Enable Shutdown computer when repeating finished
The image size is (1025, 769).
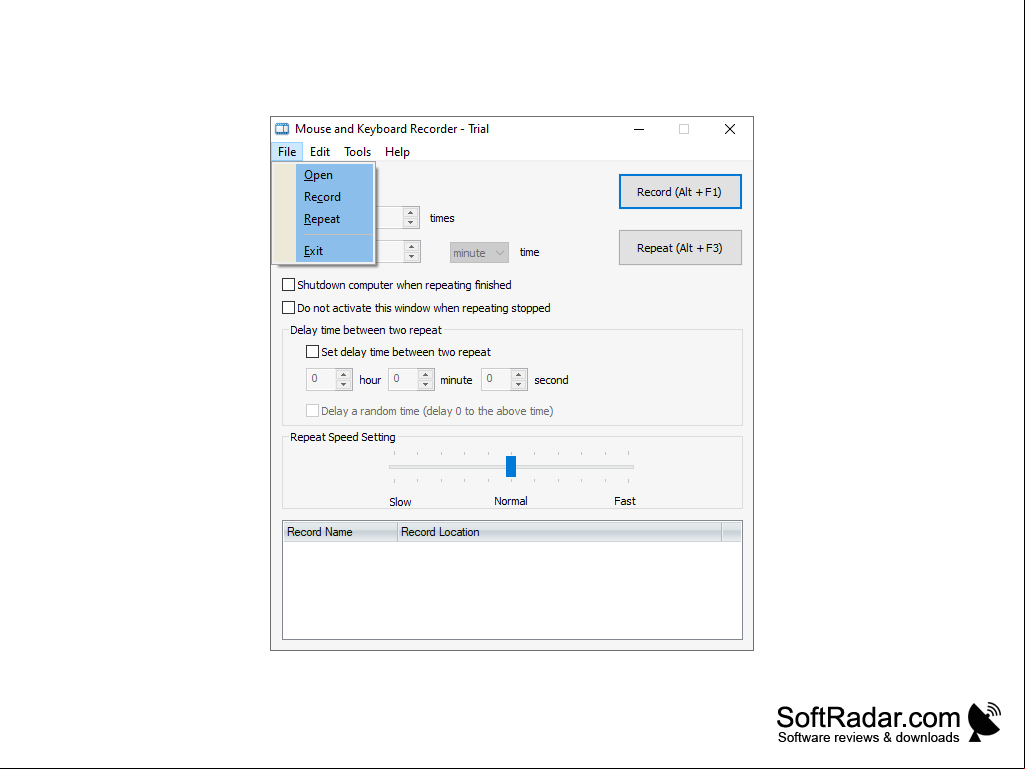288,285
